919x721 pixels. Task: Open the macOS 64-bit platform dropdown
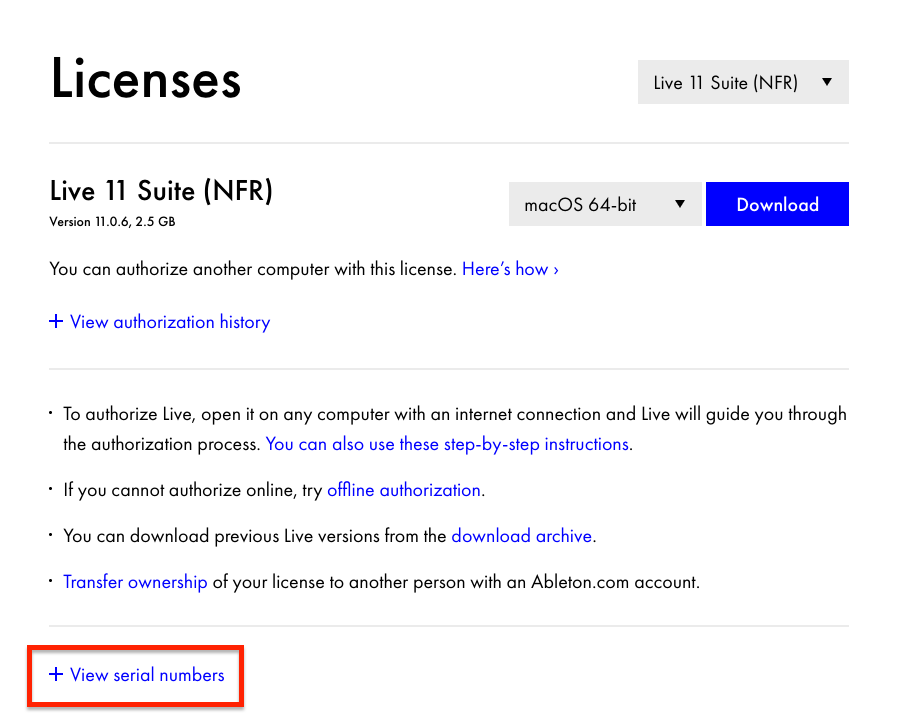(x=604, y=204)
